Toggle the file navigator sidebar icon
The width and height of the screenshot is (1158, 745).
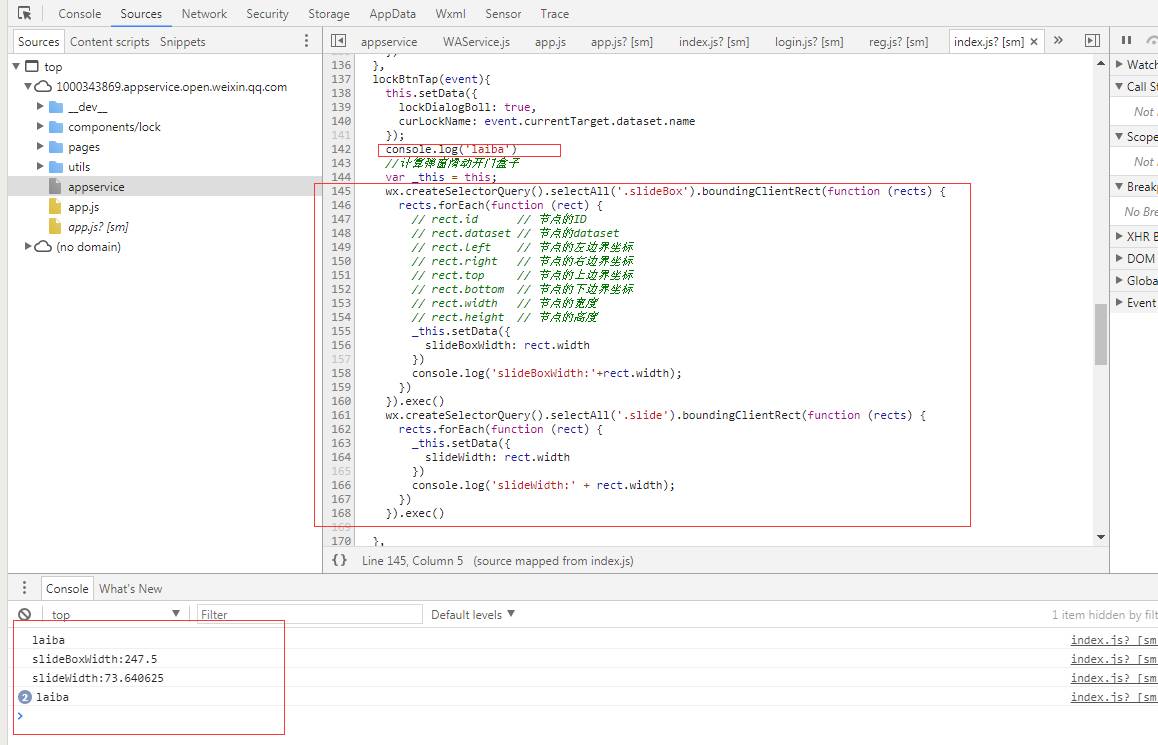pos(338,41)
